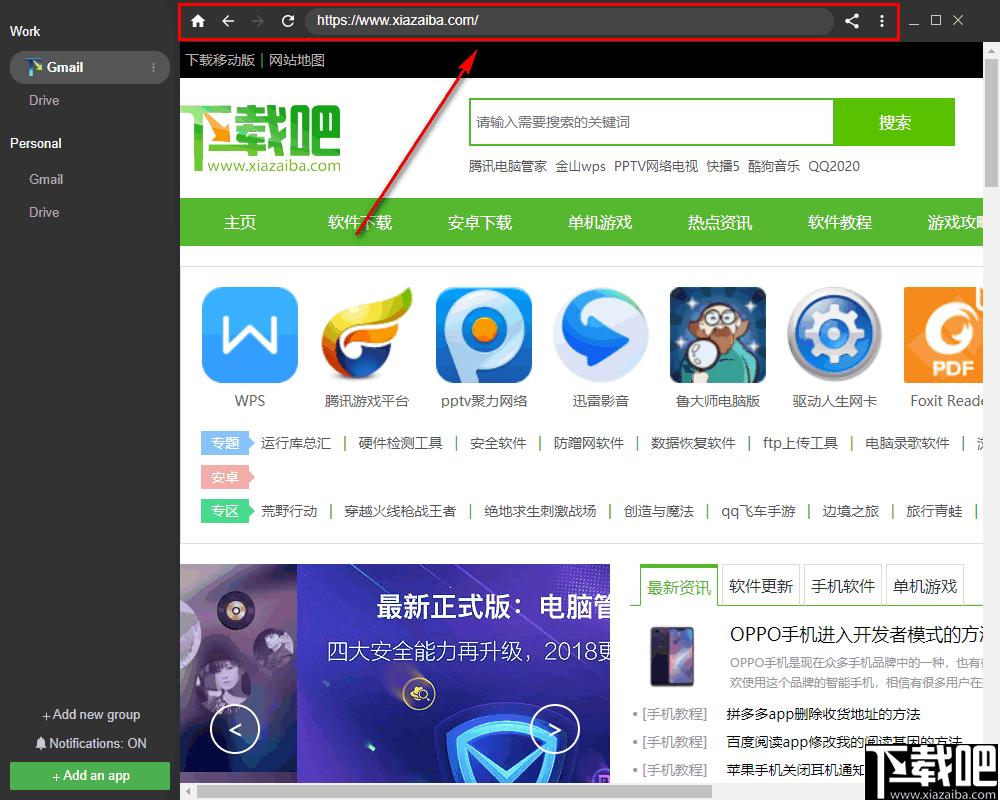Open QQ2020 hot search link
This screenshot has width=1000, height=800.
point(834,167)
